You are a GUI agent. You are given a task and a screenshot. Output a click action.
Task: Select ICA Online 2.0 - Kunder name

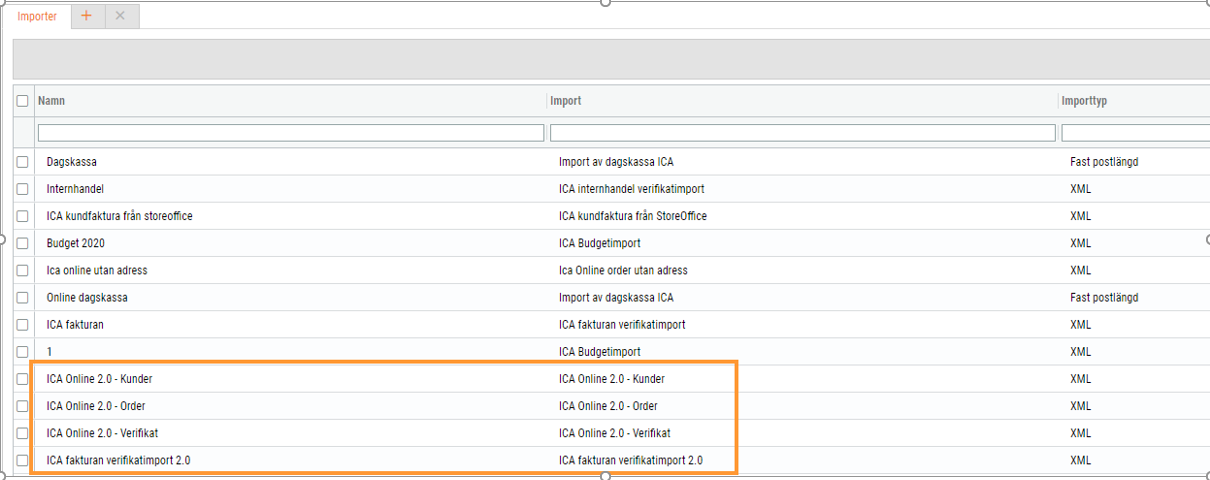click(x=99, y=379)
